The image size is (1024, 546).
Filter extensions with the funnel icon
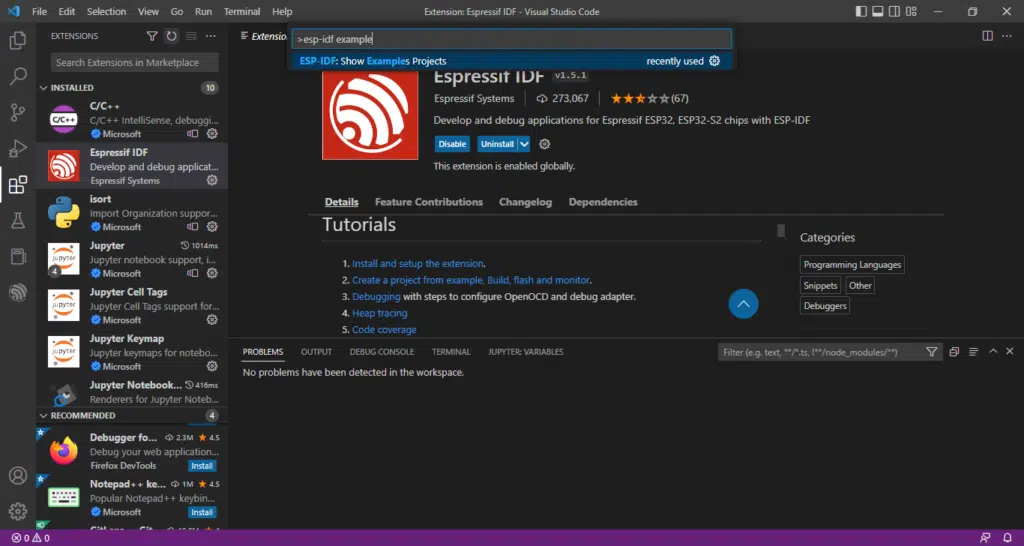152,36
